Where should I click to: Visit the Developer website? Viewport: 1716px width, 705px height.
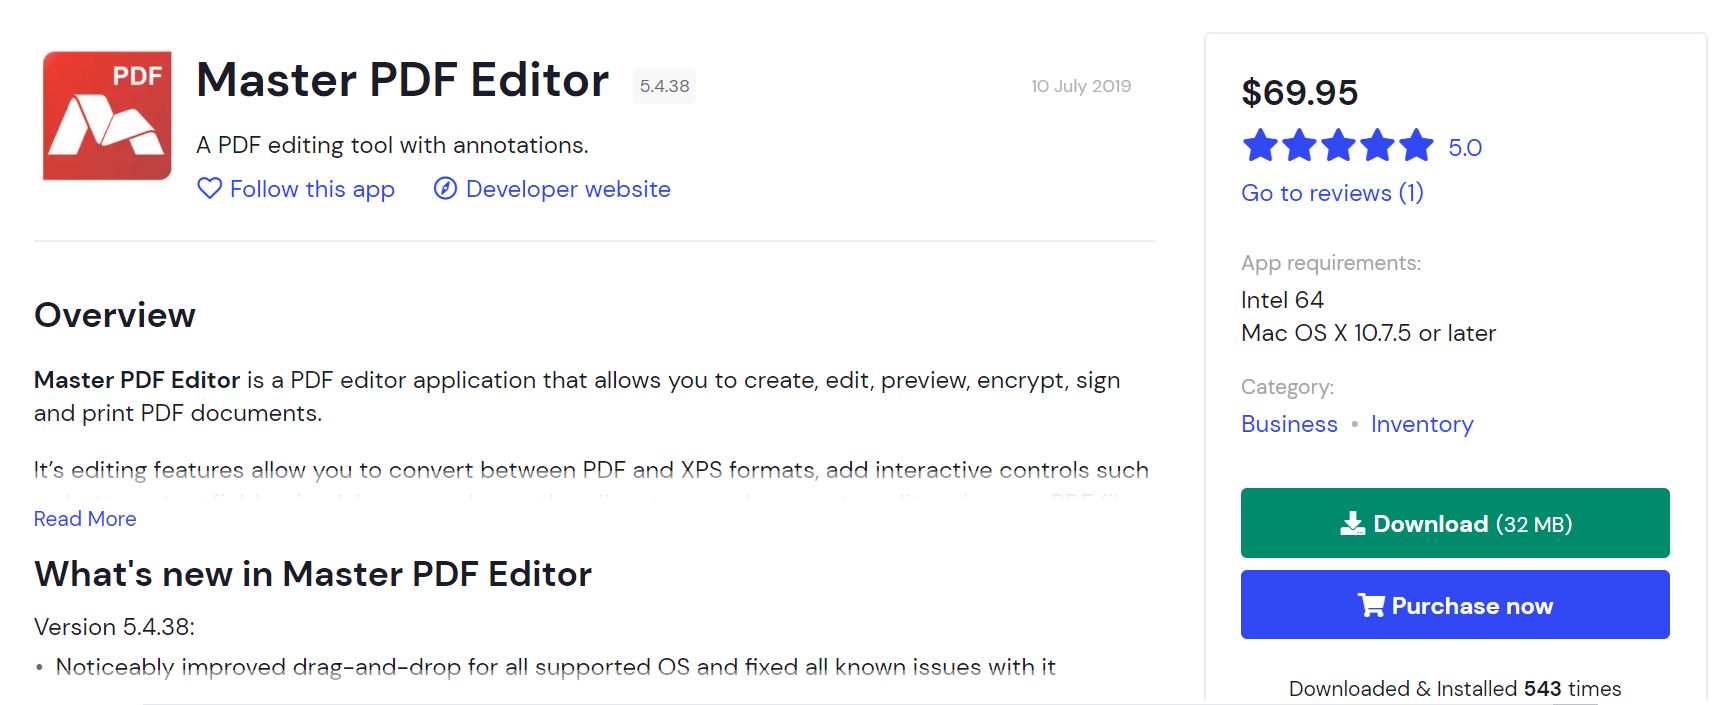[566, 189]
